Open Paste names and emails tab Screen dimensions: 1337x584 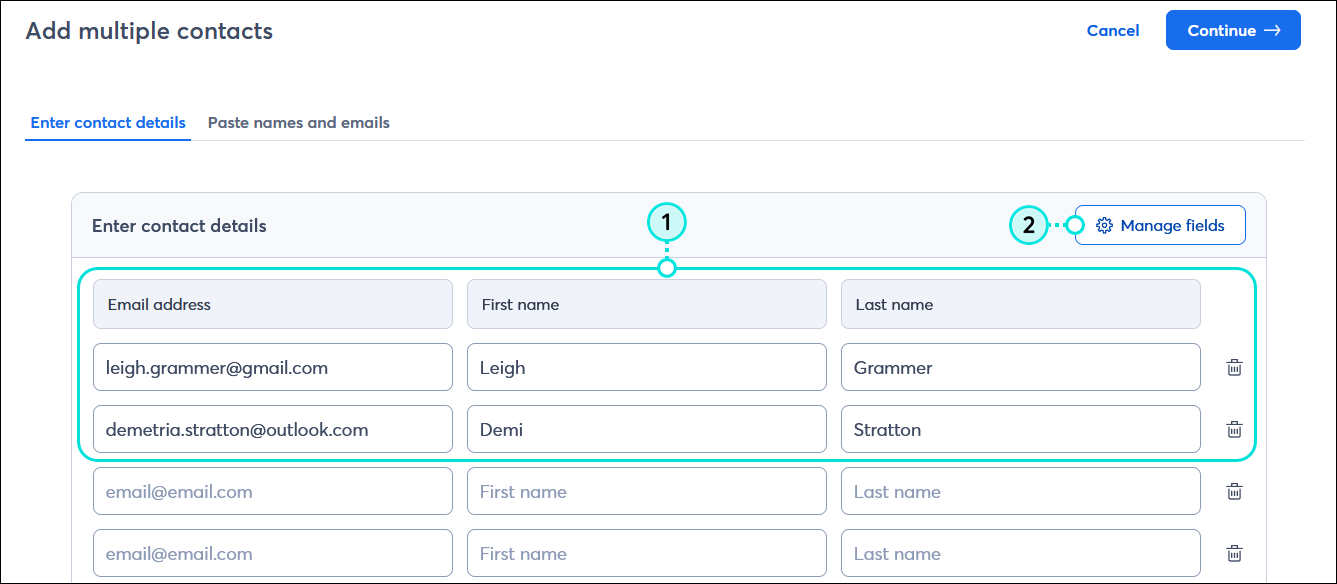pyautogui.click(x=299, y=123)
